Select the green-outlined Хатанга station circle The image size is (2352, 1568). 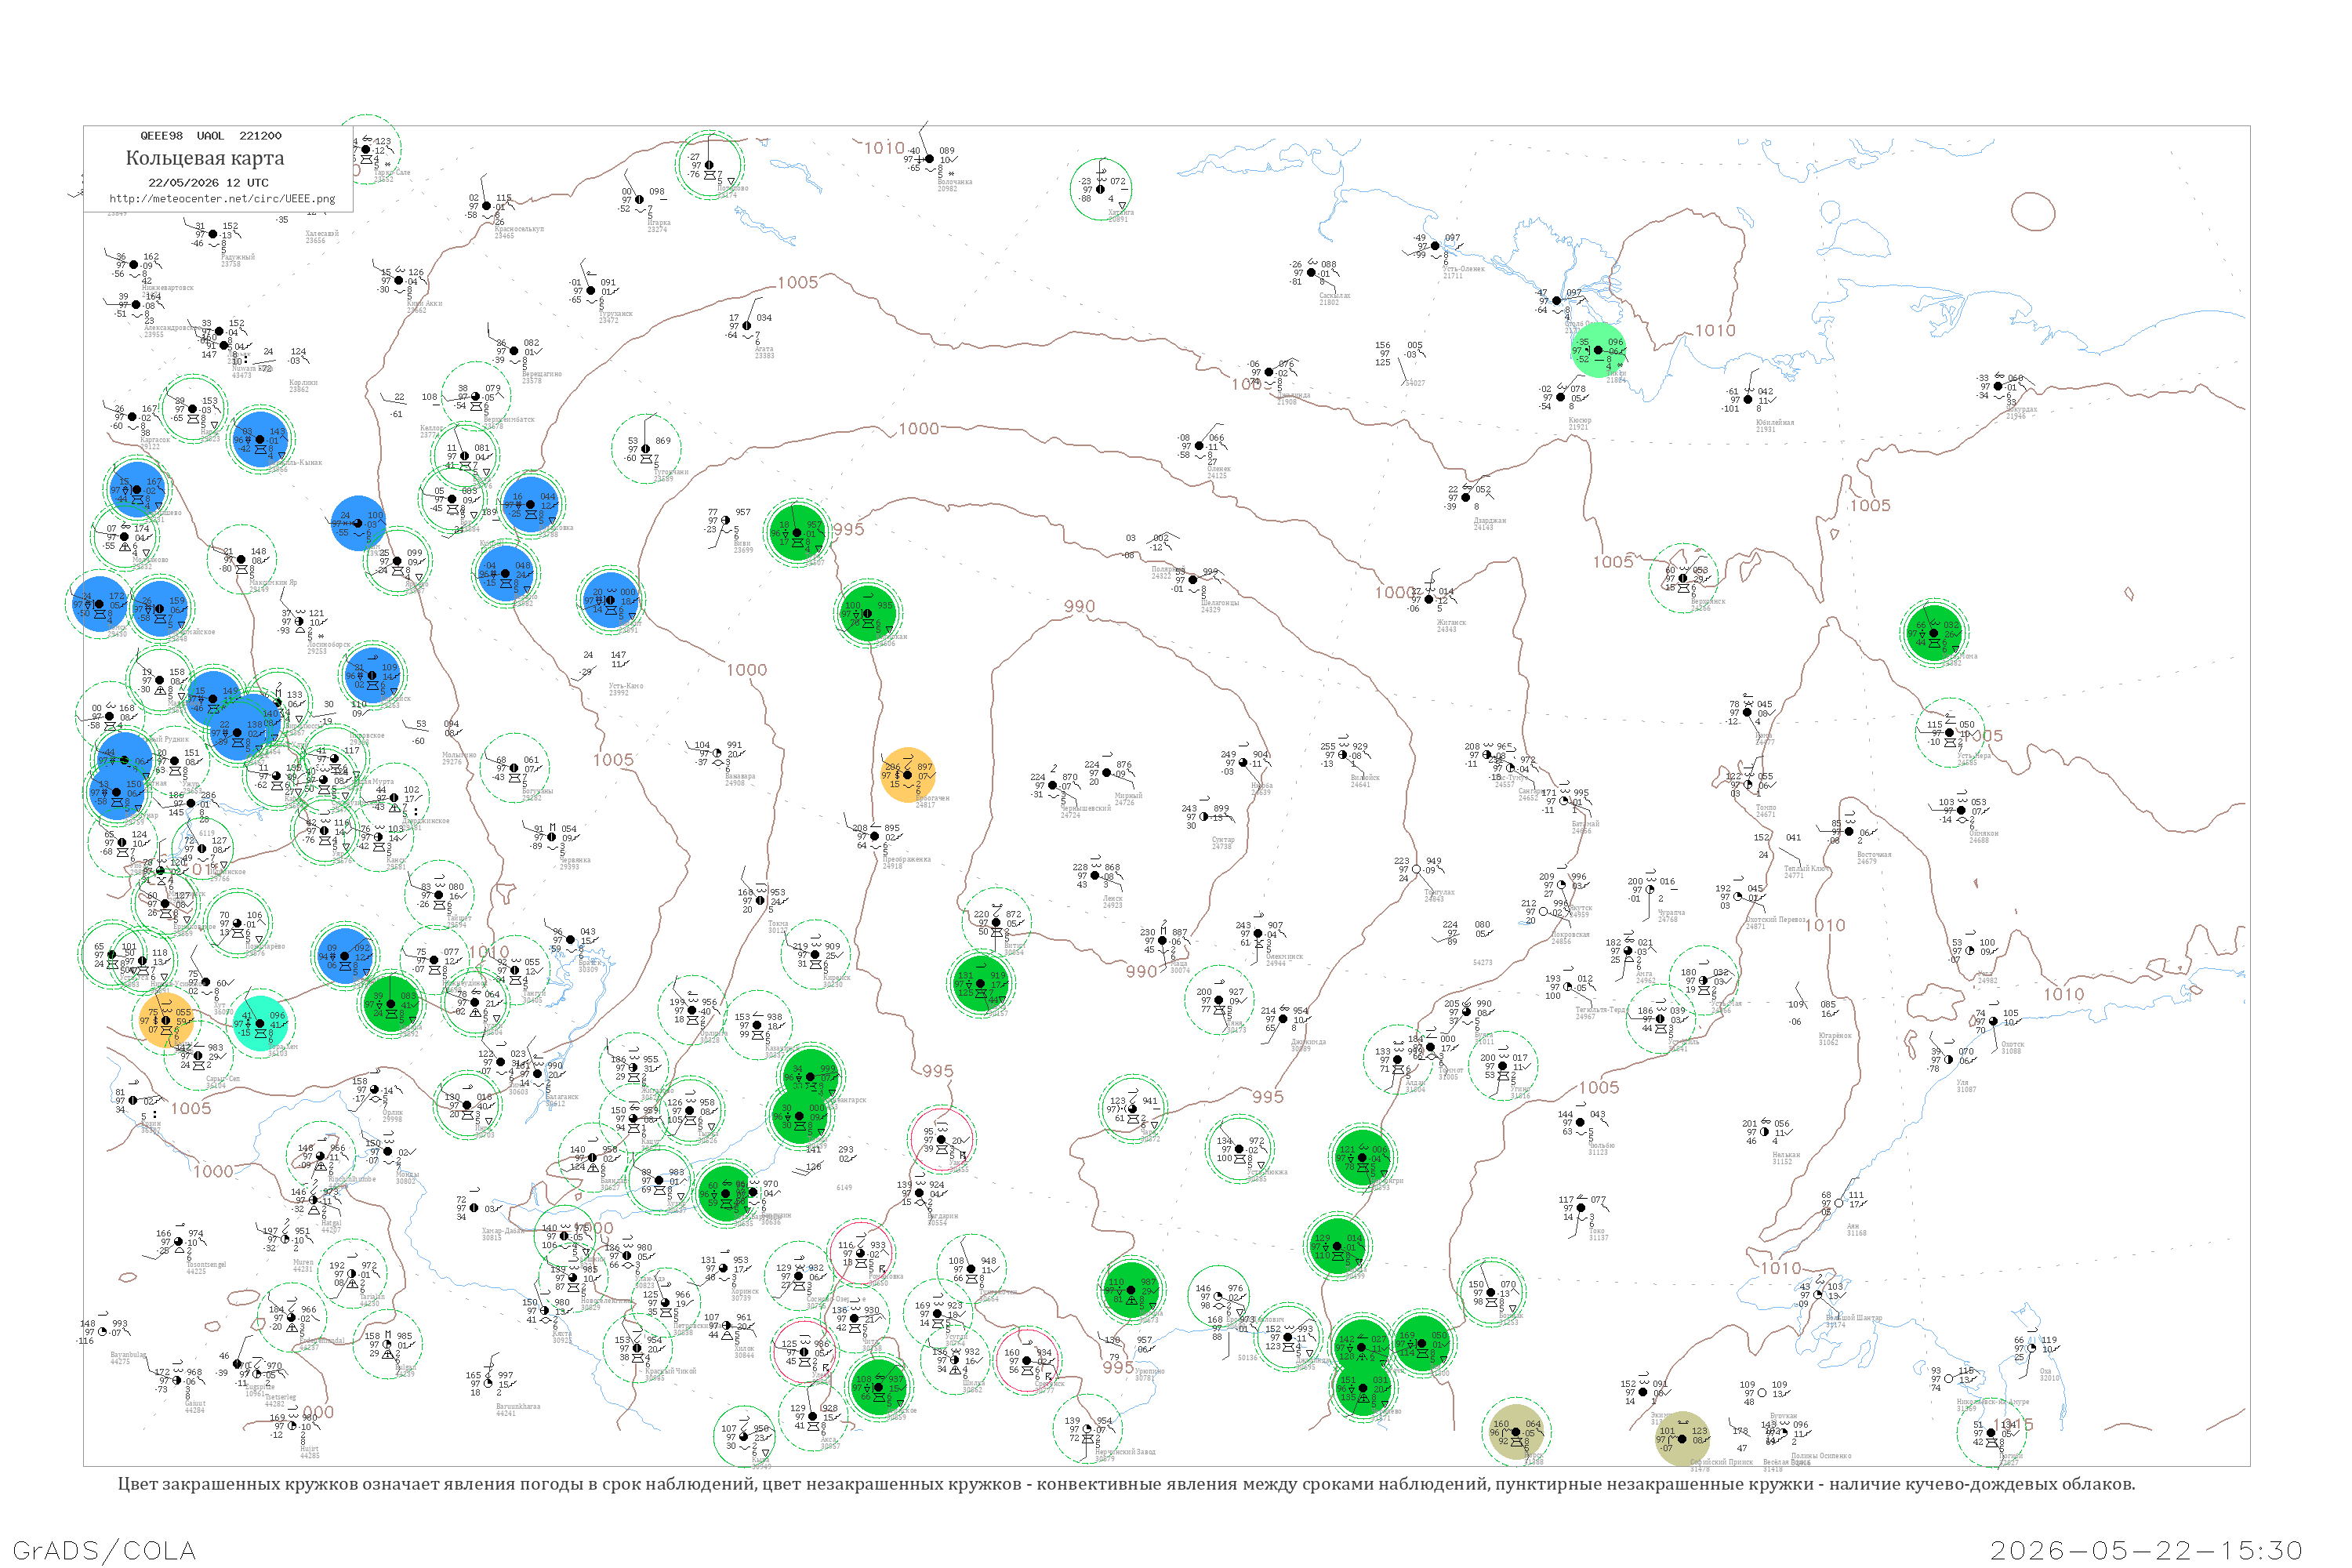[1100, 188]
